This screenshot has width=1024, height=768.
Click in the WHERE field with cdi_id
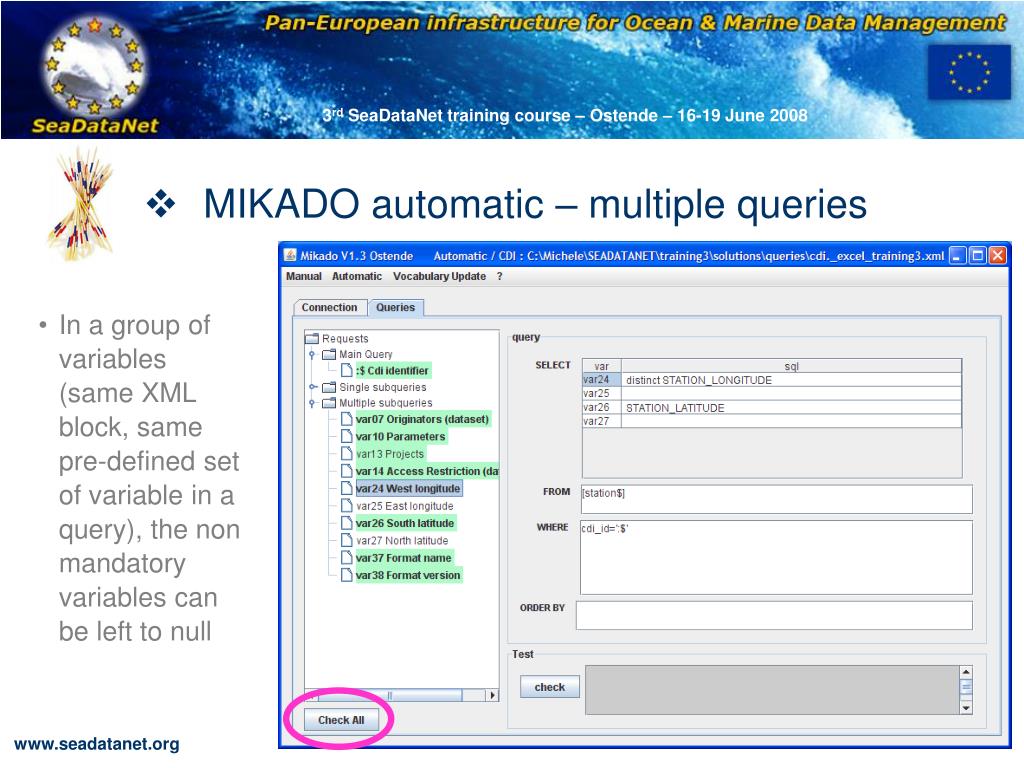click(776, 557)
